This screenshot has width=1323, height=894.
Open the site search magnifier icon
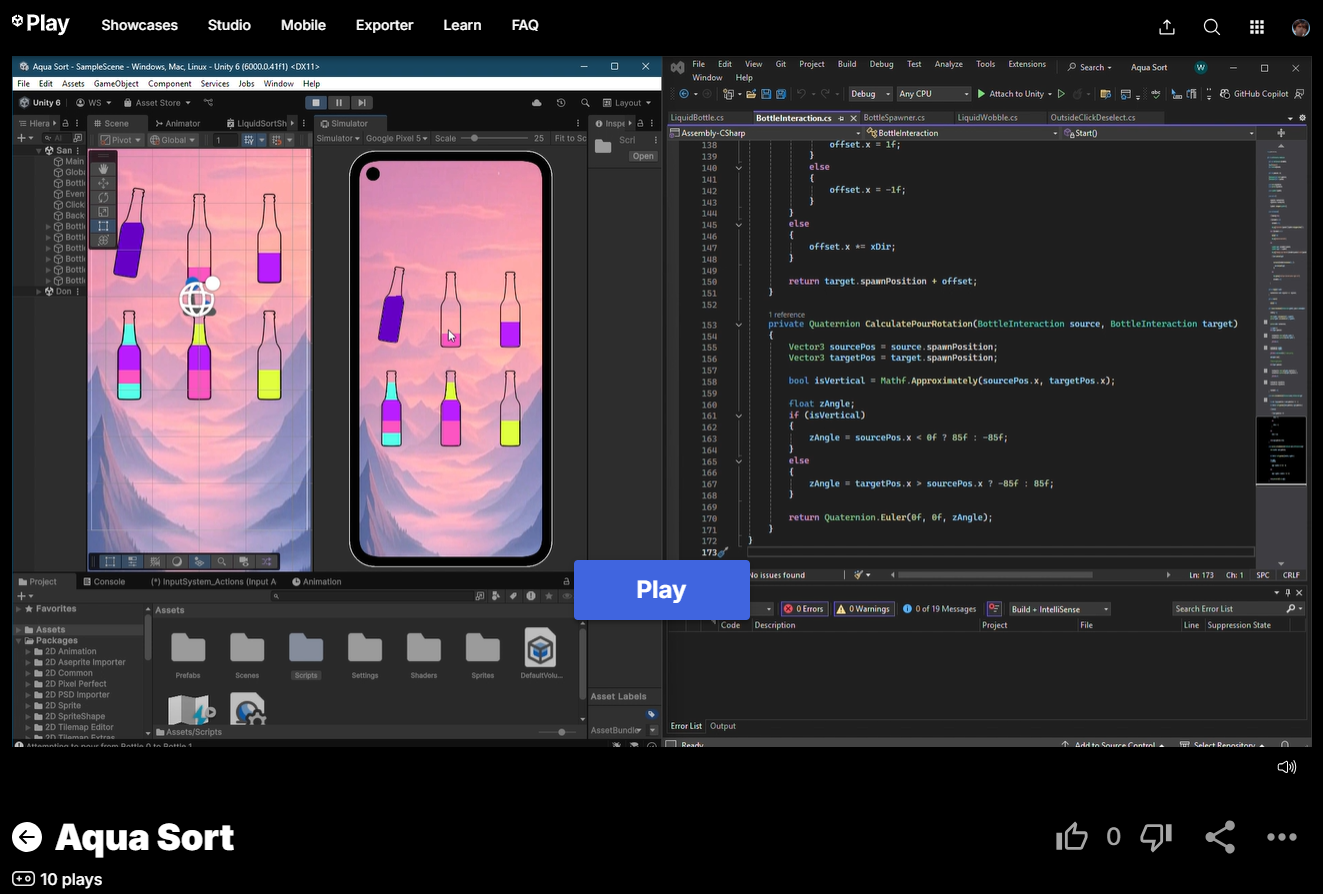coord(1212,27)
